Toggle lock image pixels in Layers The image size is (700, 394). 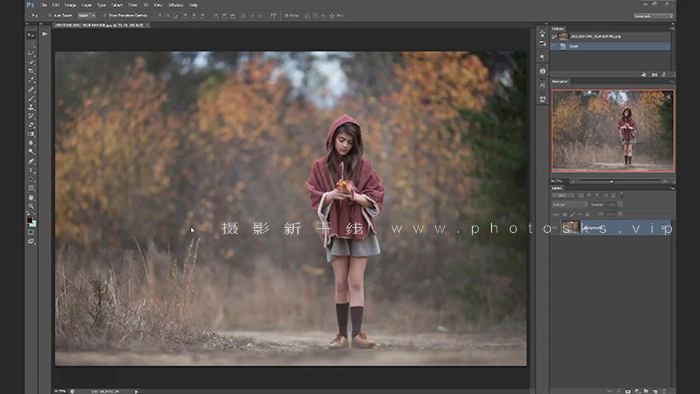click(572, 215)
